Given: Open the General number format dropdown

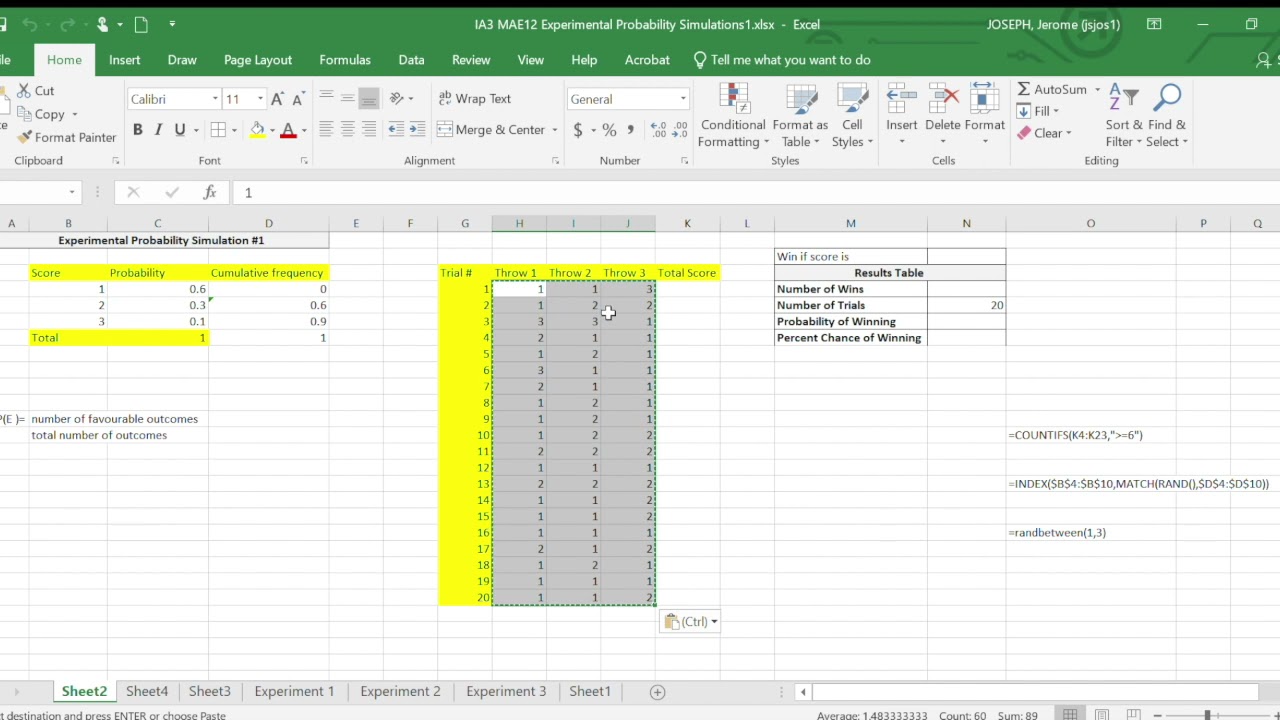Looking at the screenshot, I should [x=683, y=99].
